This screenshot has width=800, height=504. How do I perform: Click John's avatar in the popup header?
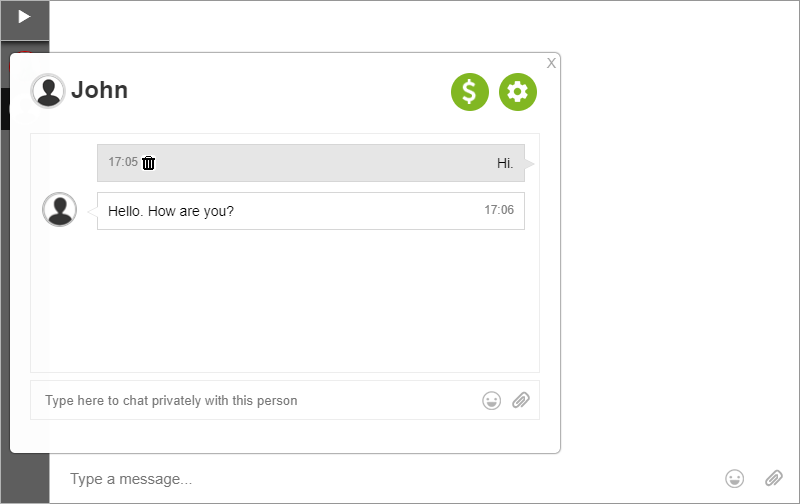click(48, 91)
